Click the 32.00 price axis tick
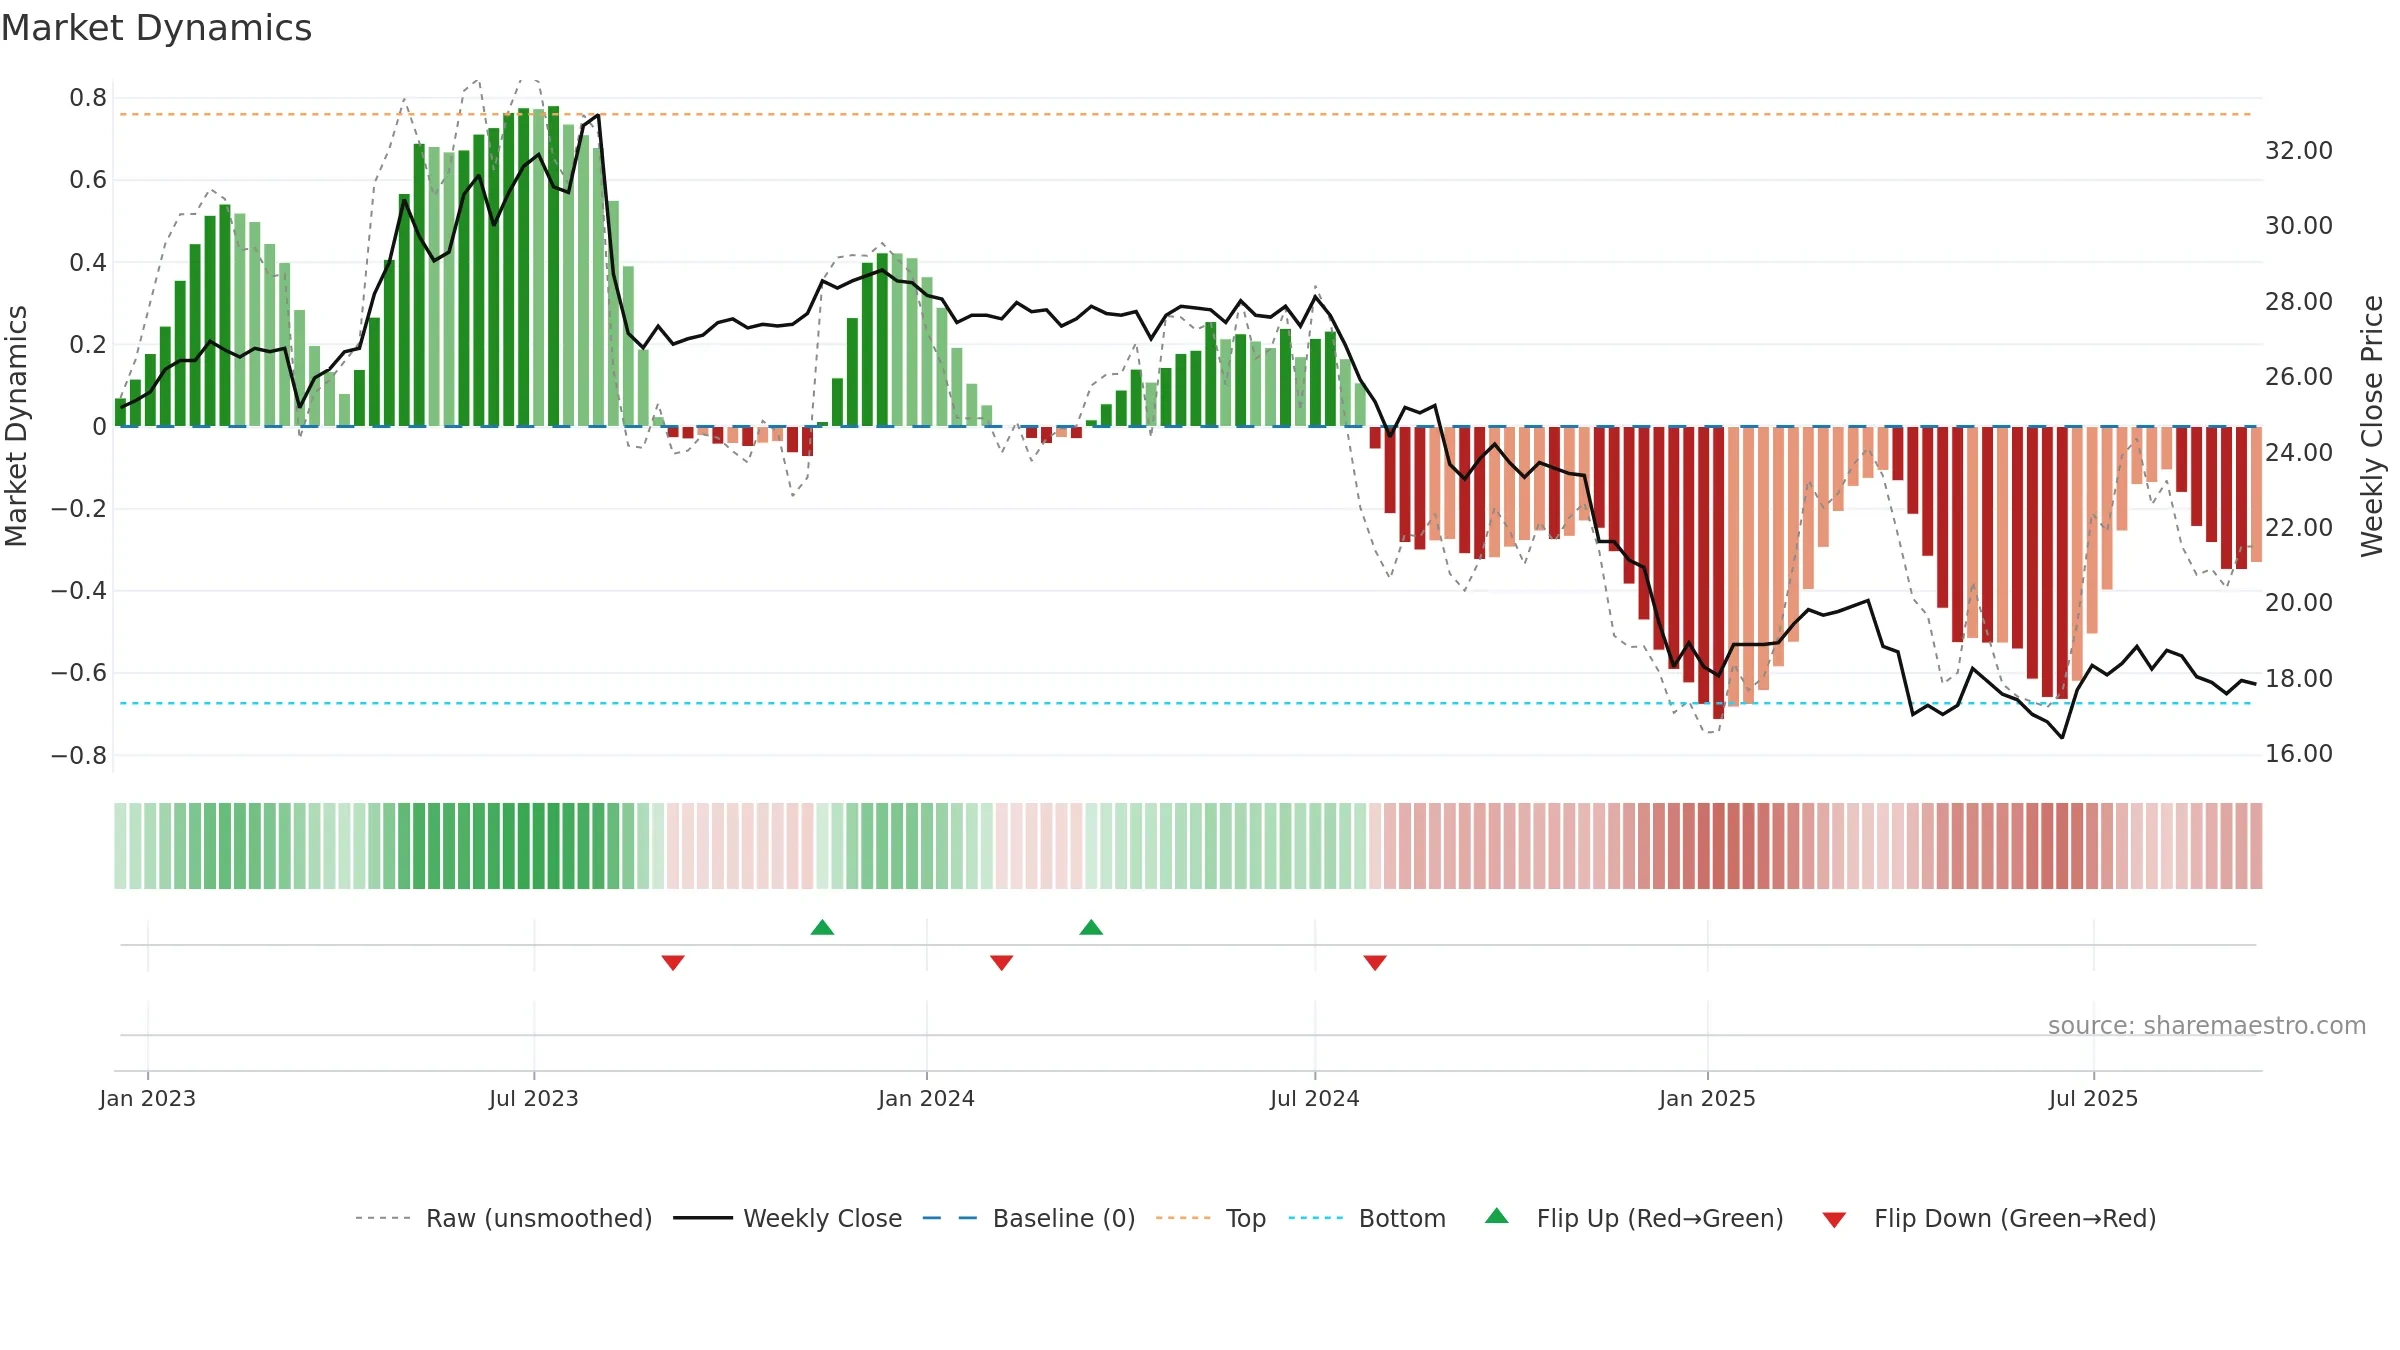Image resolution: width=2400 pixels, height=1350 pixels. (x=2299, y=151)
